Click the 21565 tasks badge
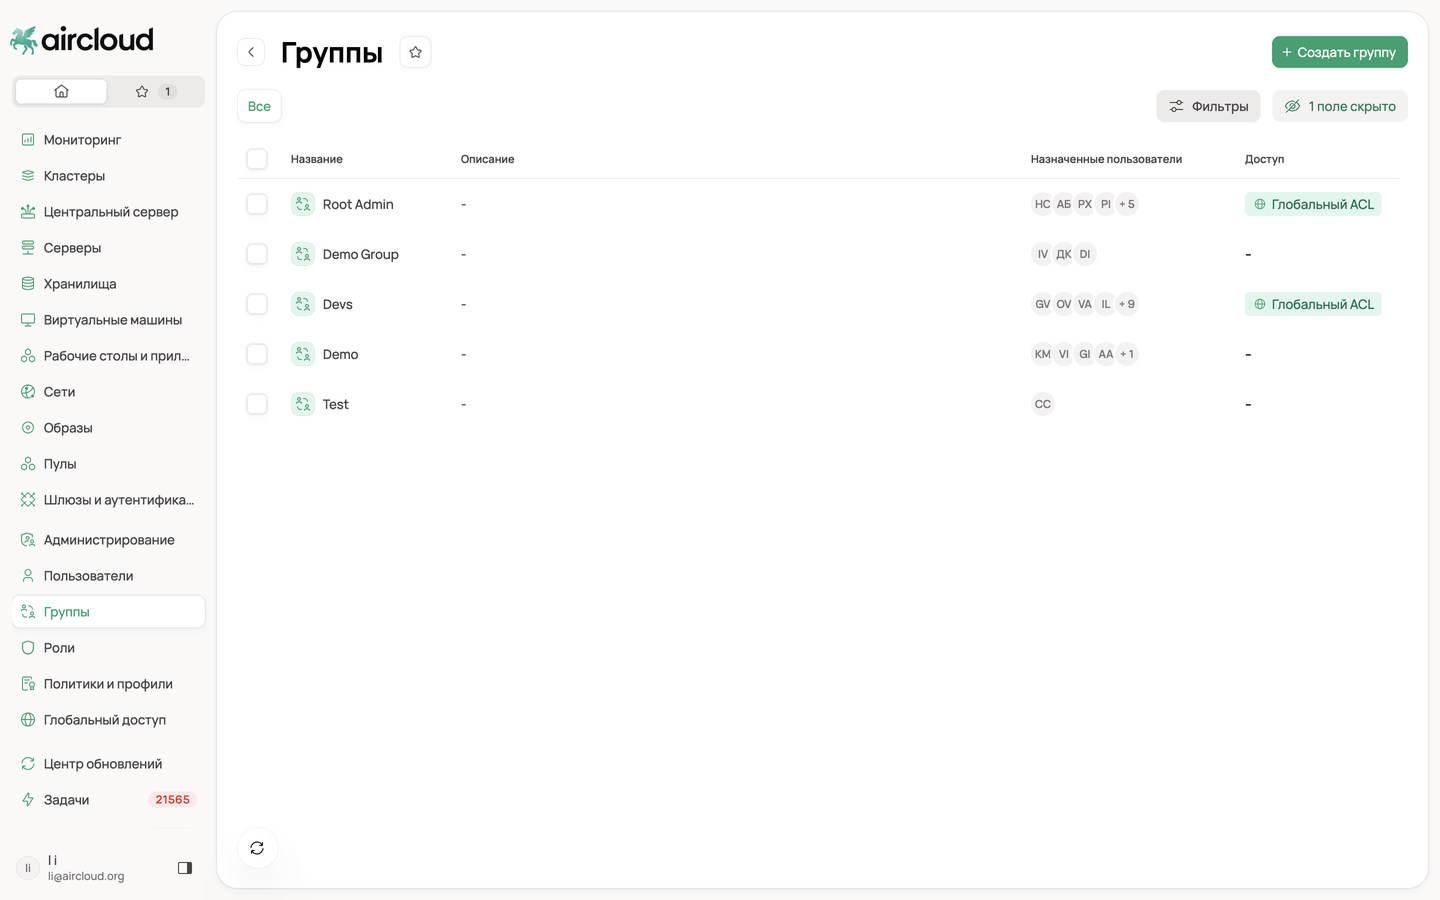Image resolution: width=1440 pixels, height=900 pixels. (172, 800)
